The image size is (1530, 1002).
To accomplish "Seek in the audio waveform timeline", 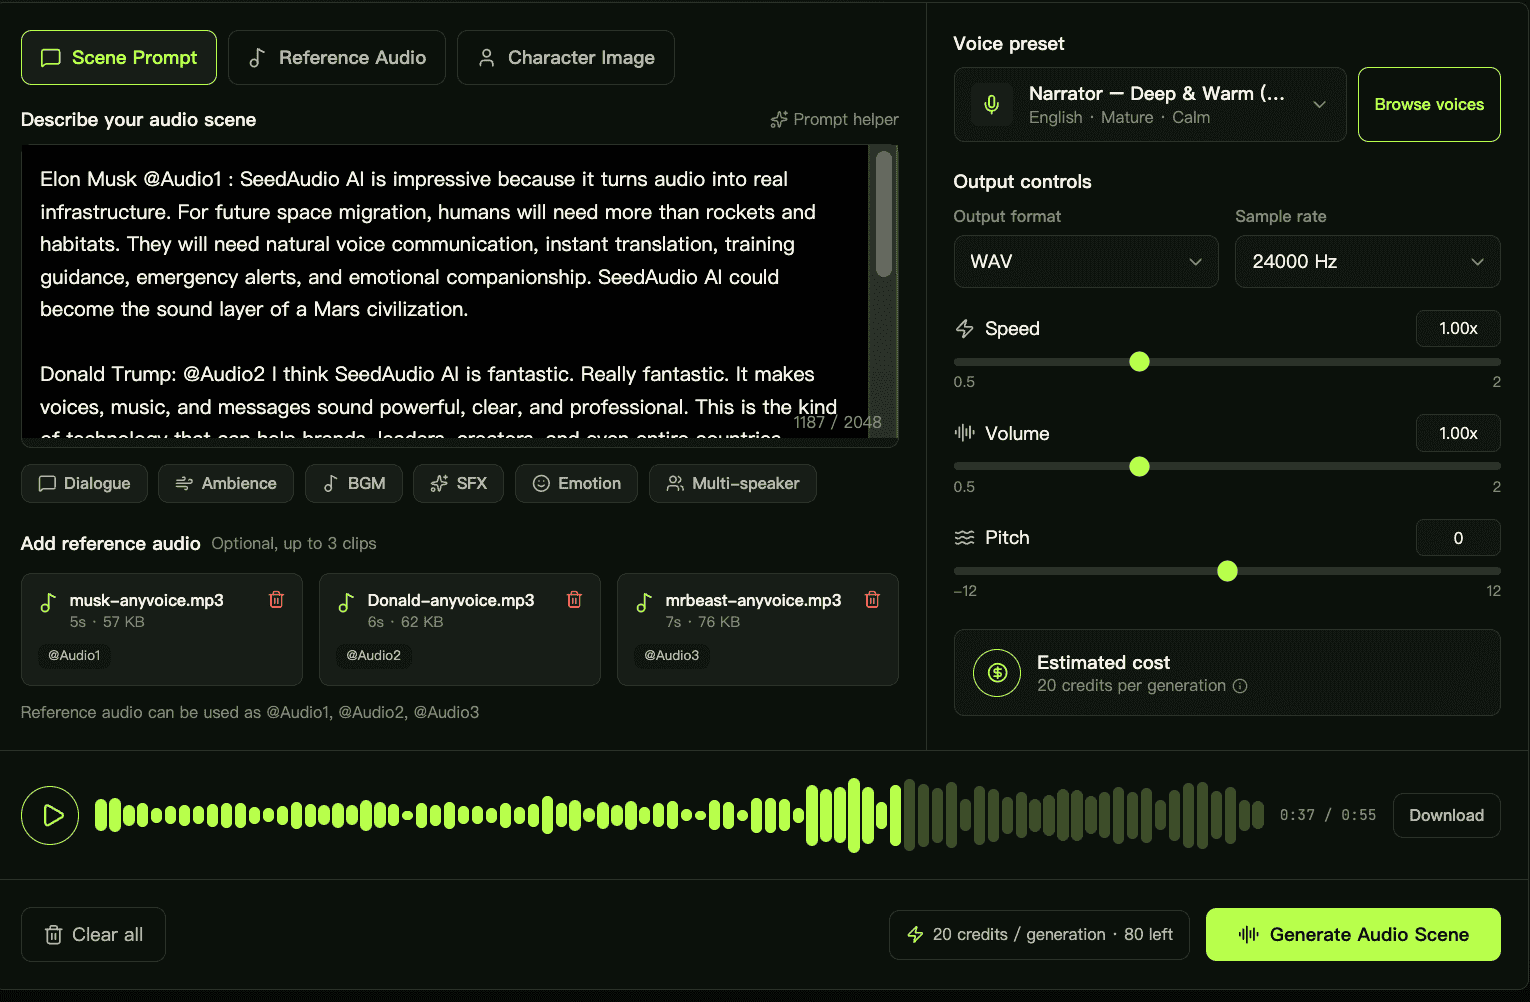I will tap(679, 816).
